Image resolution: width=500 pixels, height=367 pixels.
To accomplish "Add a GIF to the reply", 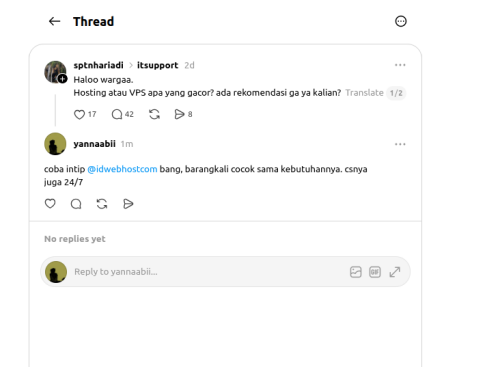I will tap(375, 272).
